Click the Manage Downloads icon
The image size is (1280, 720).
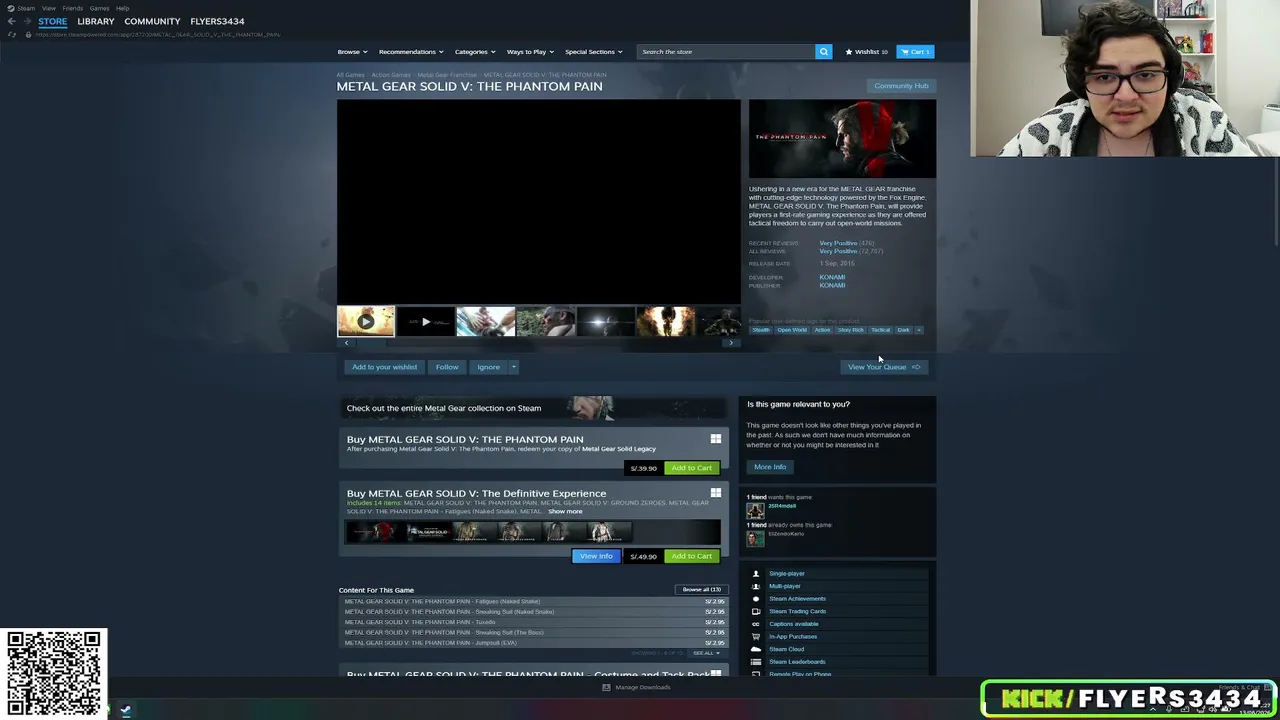coord(606,687)
